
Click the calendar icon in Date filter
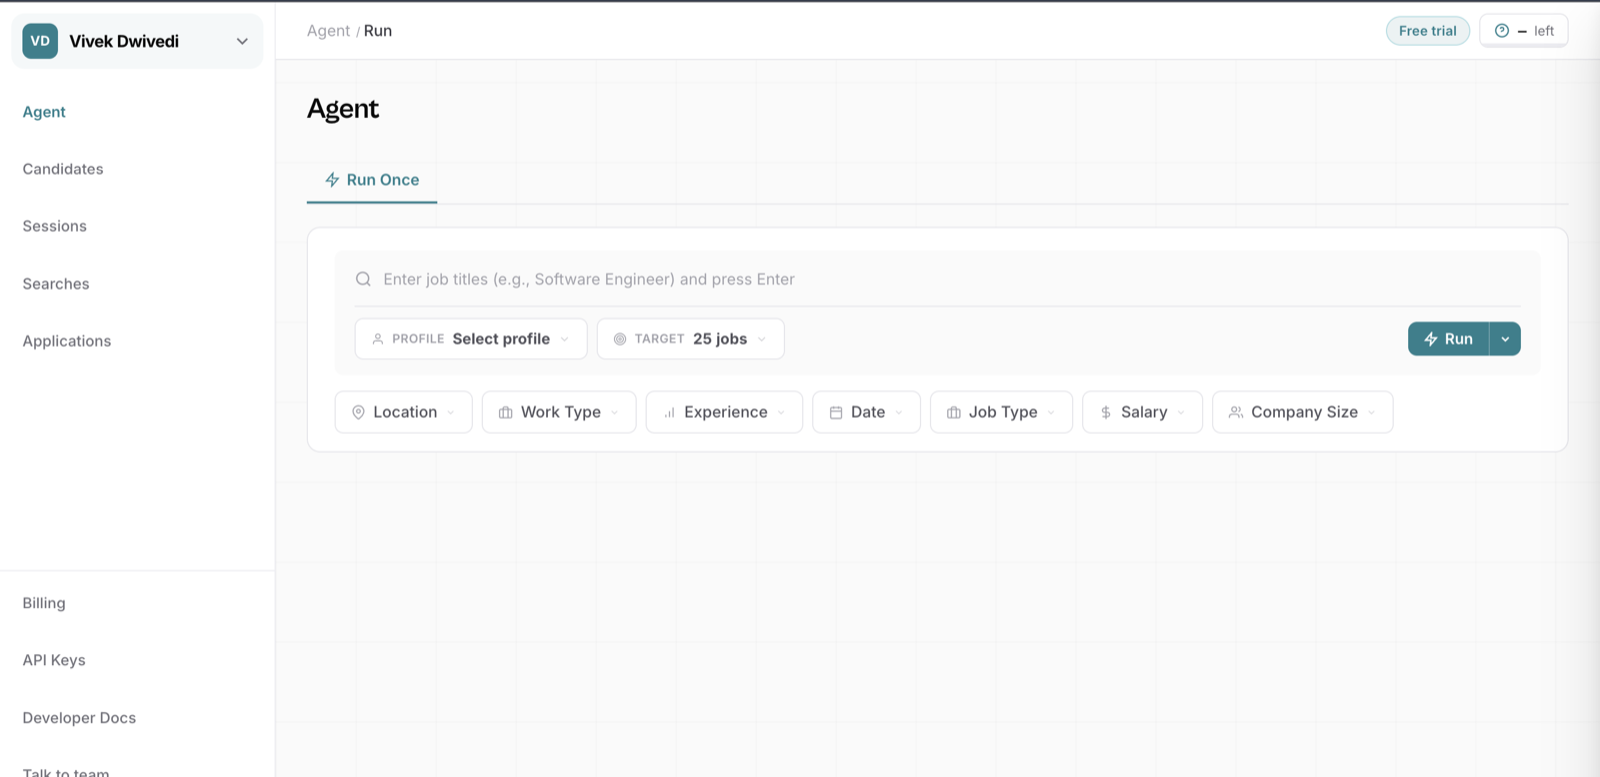point(836,412)
